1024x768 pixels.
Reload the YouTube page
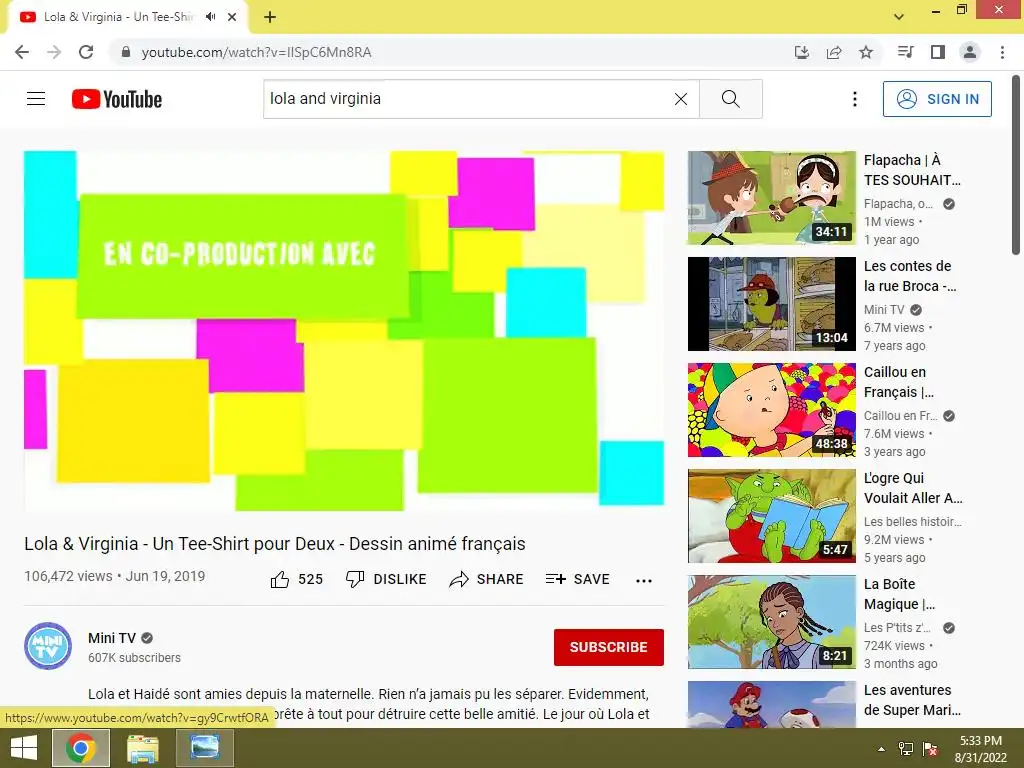click(86, 52)
